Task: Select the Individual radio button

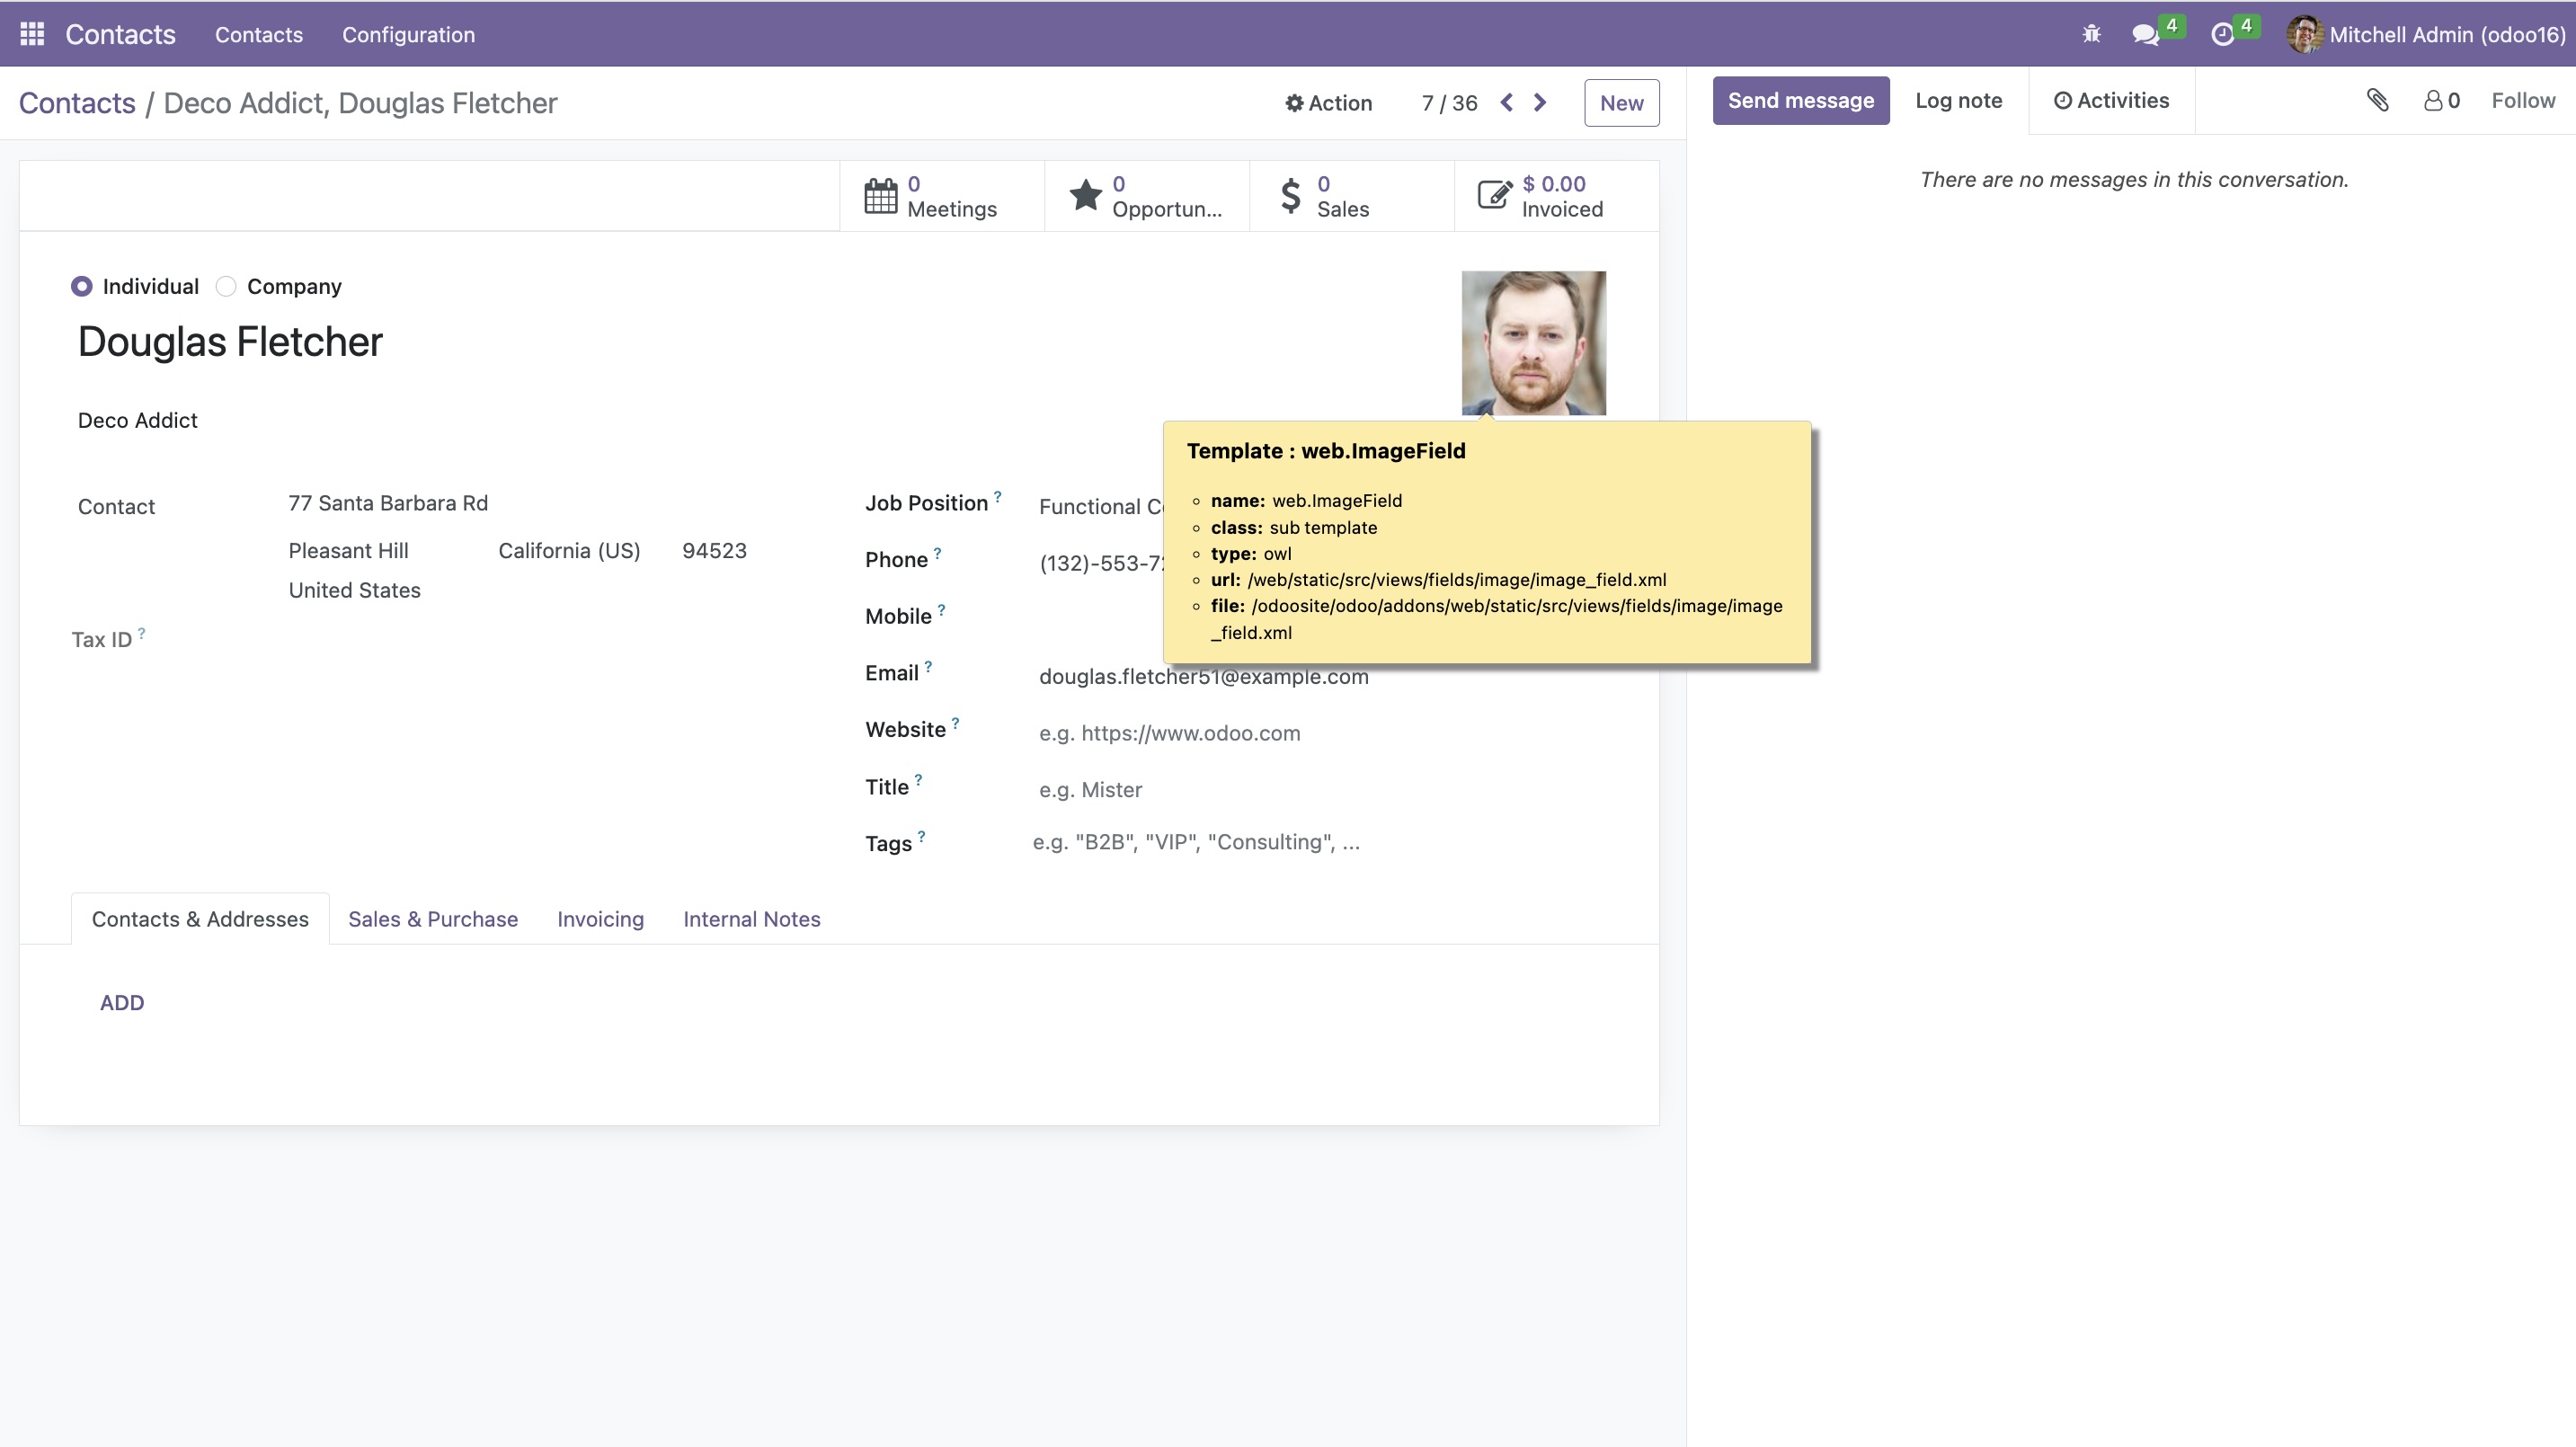Action: point(82,287)
